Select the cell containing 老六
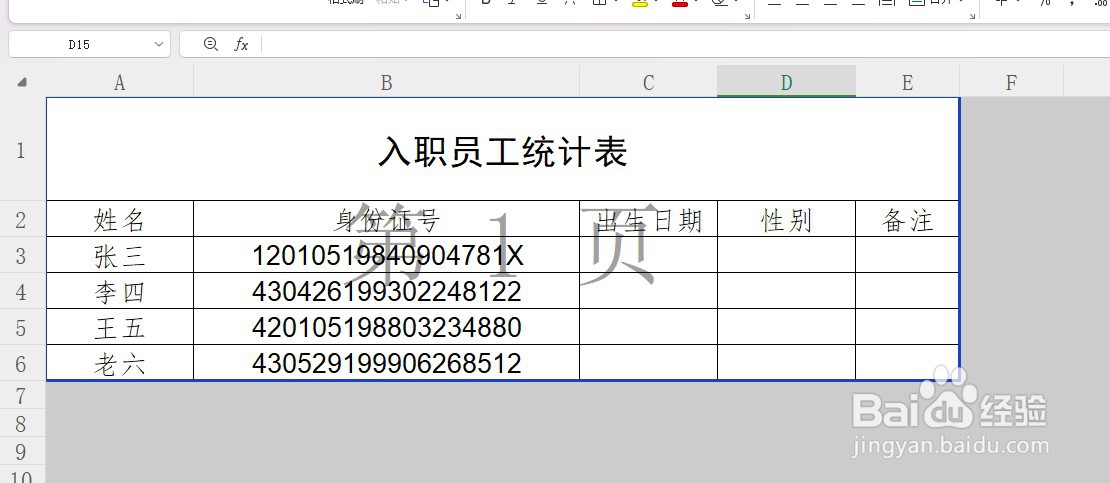 [x=120, y=363]
